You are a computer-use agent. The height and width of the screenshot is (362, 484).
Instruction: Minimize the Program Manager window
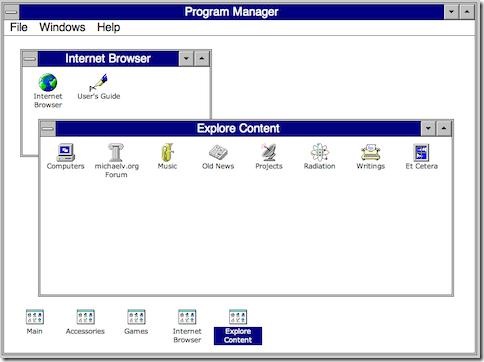pos(452,12)
